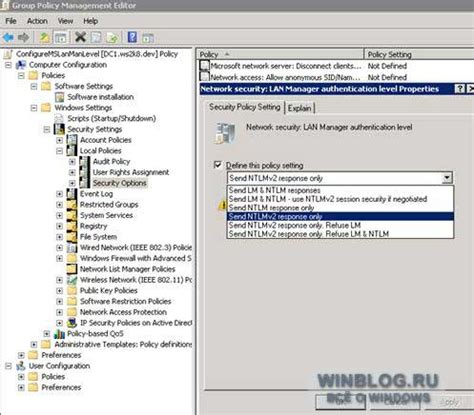Screen dimensions: 474x415
Task: Click dialog title bar help button
Action: 459,89
